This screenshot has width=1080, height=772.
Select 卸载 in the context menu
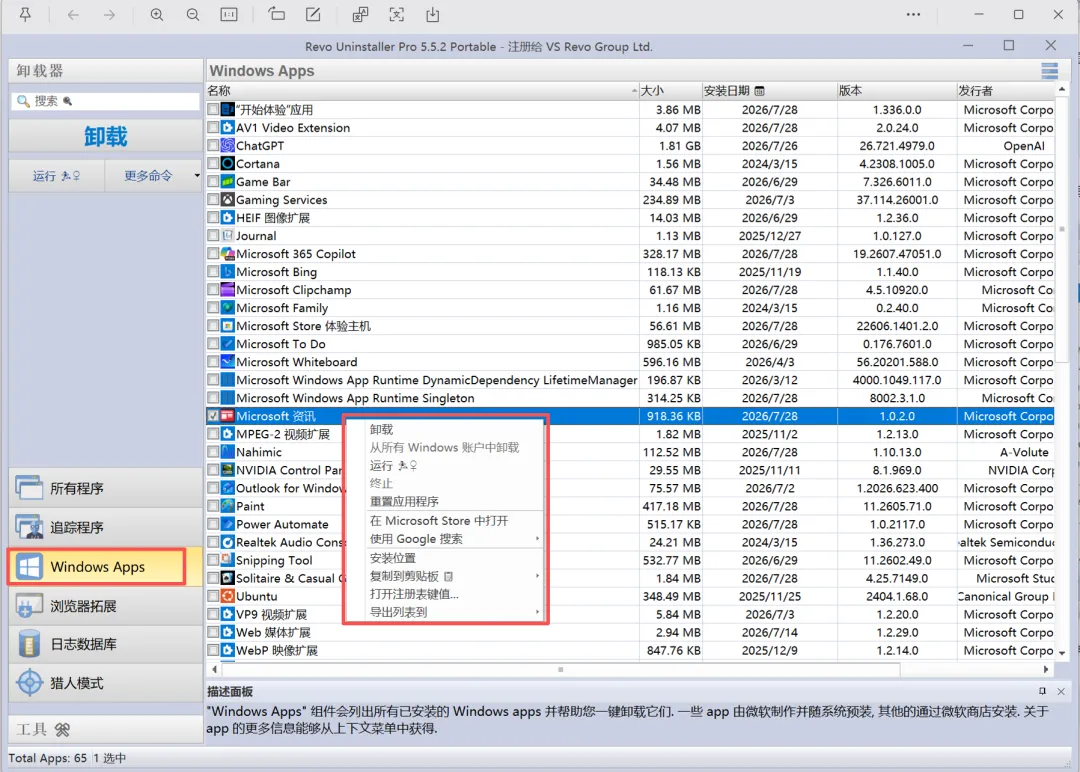pyautogui.click(x=382, y=429)
